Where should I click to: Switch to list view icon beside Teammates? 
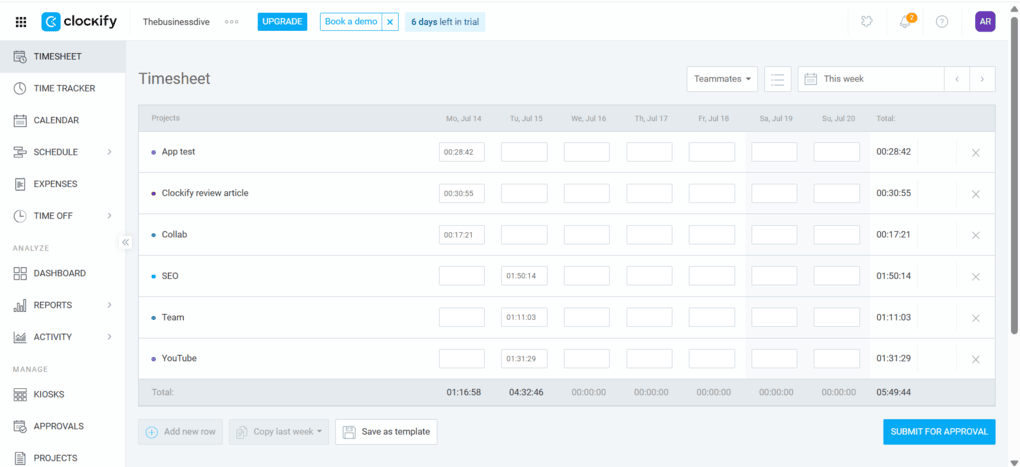tap(777, 79)
